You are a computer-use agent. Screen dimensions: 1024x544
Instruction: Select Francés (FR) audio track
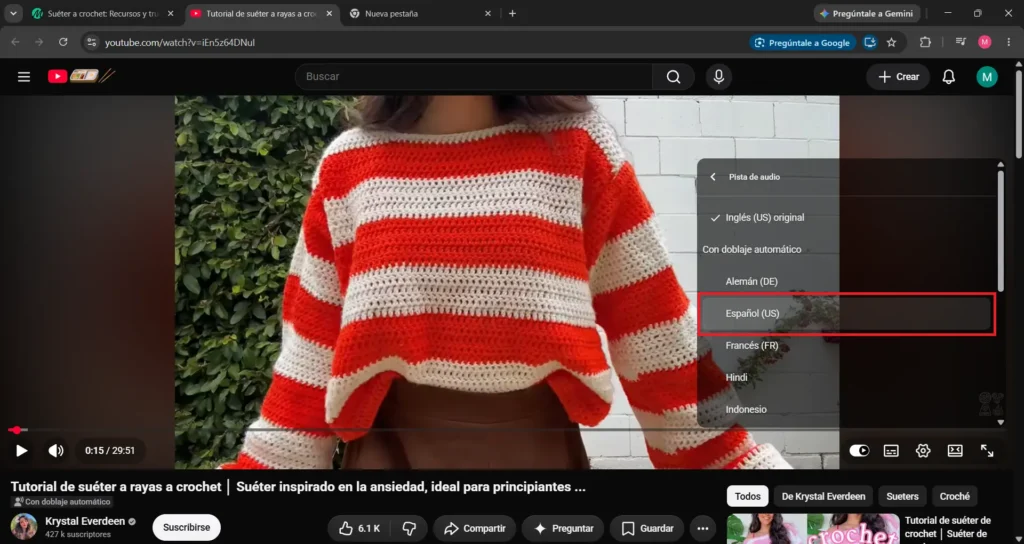point(846,345)
